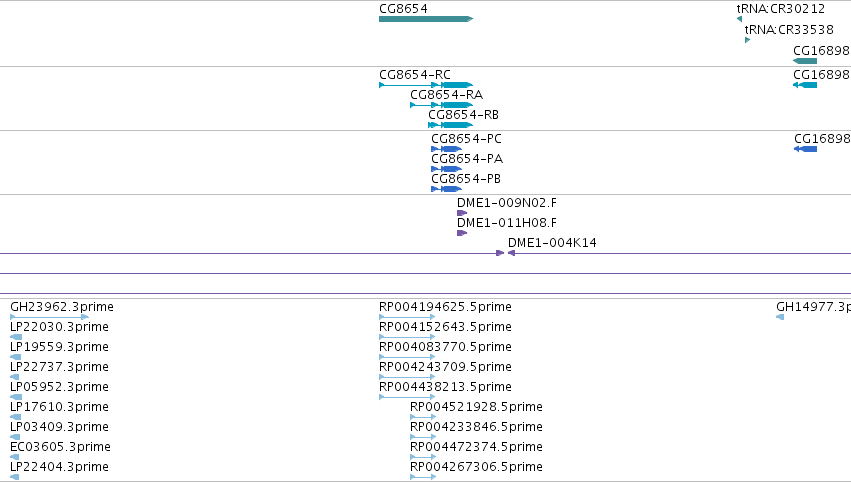Viewport: 851px width, 482px height.
Task: Select the DME1-011H08.F feature arrow
Action: [x=462, y=233]
